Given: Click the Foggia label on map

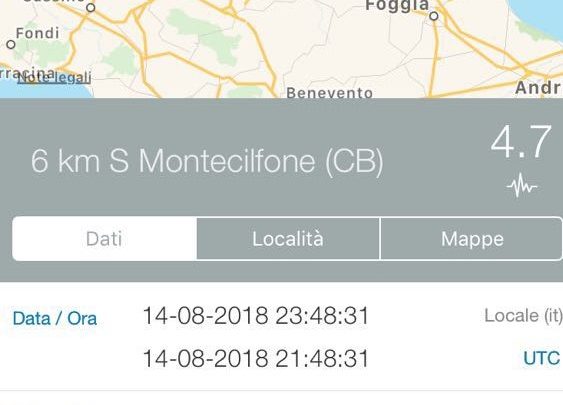Looking at the screenshot, I should 397,5.
